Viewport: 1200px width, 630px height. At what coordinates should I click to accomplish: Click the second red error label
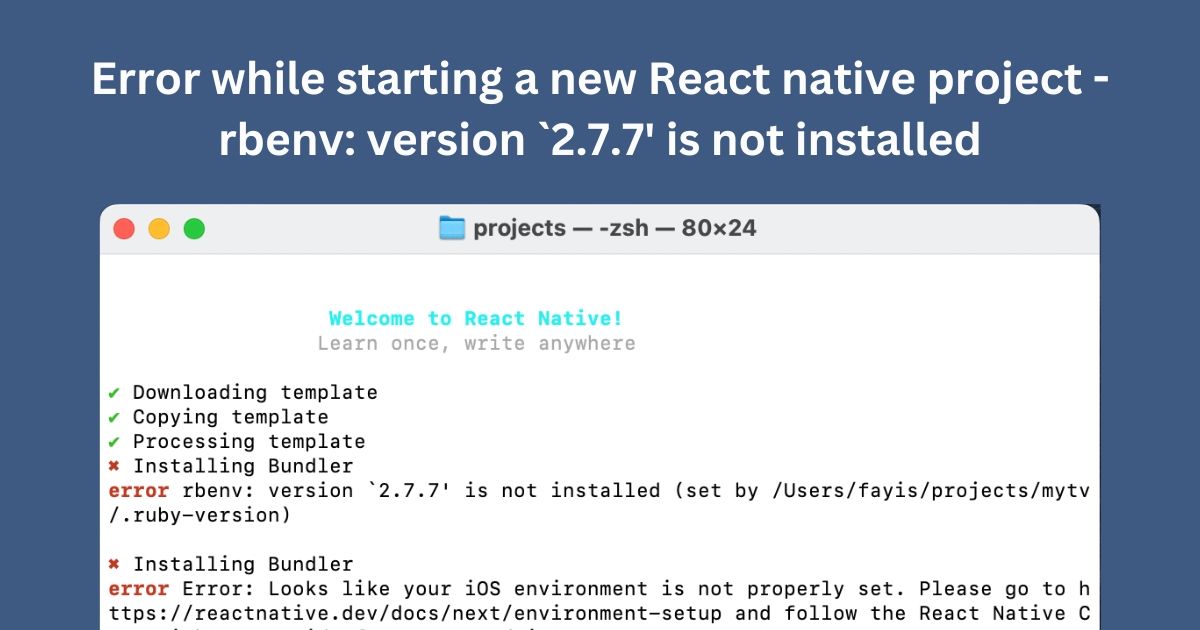[x=138, y=589]
